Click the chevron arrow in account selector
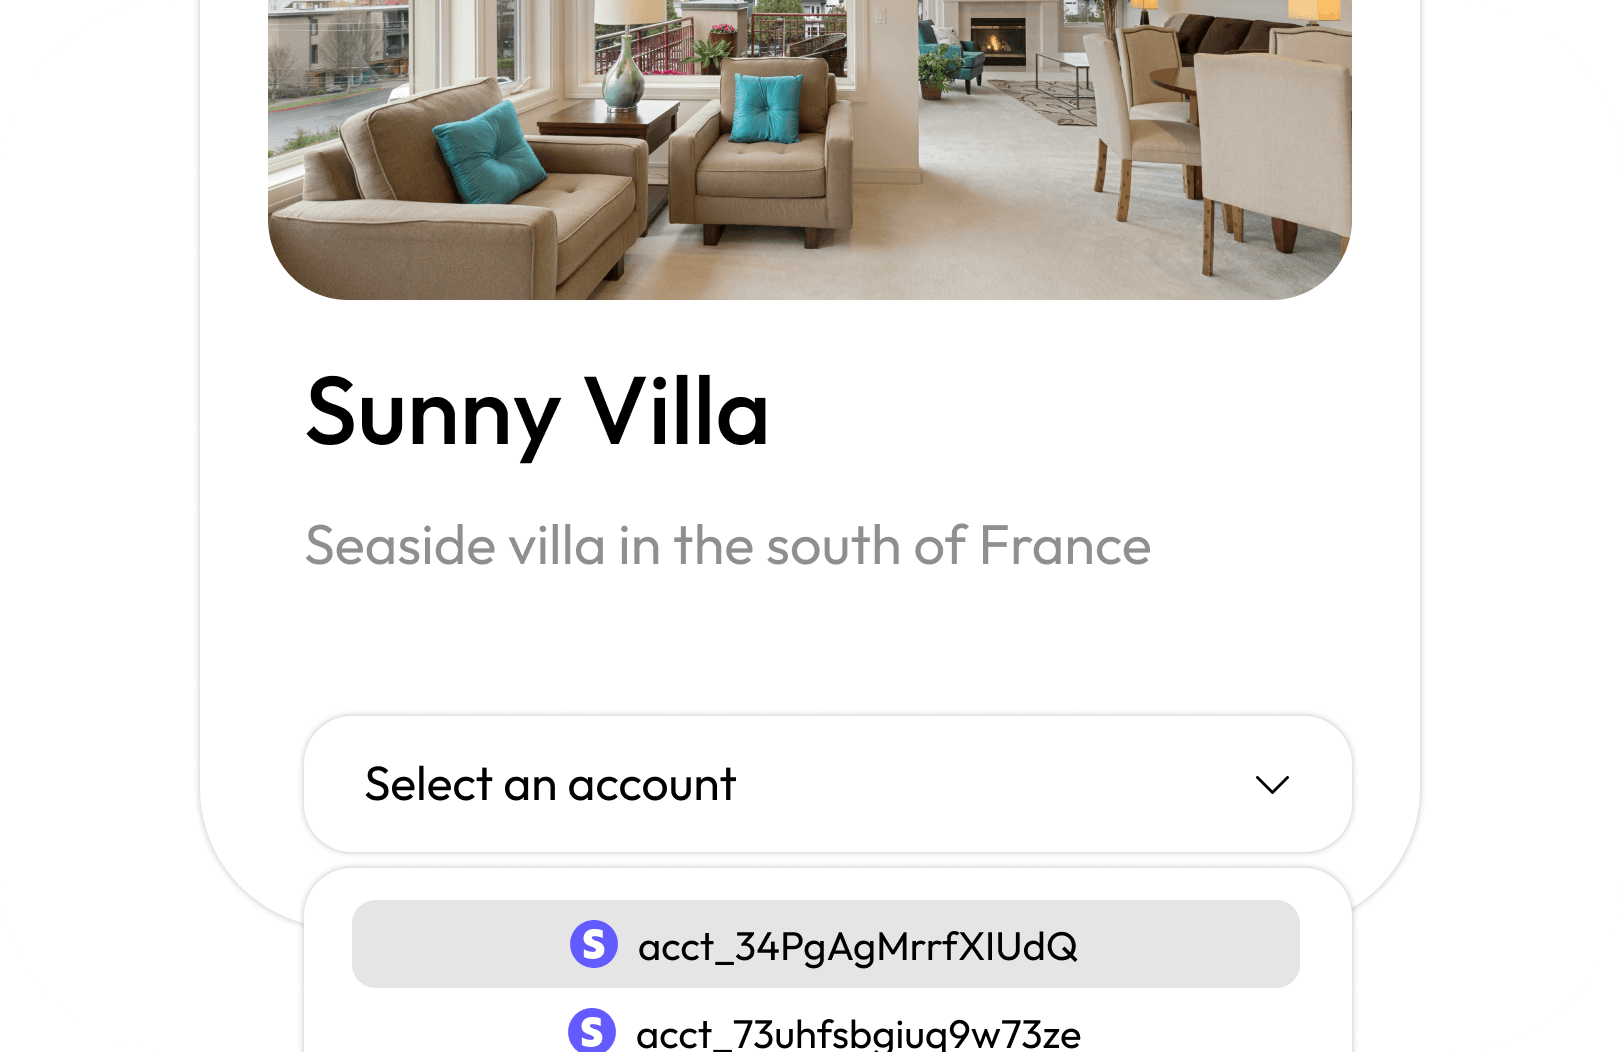 click(x=1272, y=785)
